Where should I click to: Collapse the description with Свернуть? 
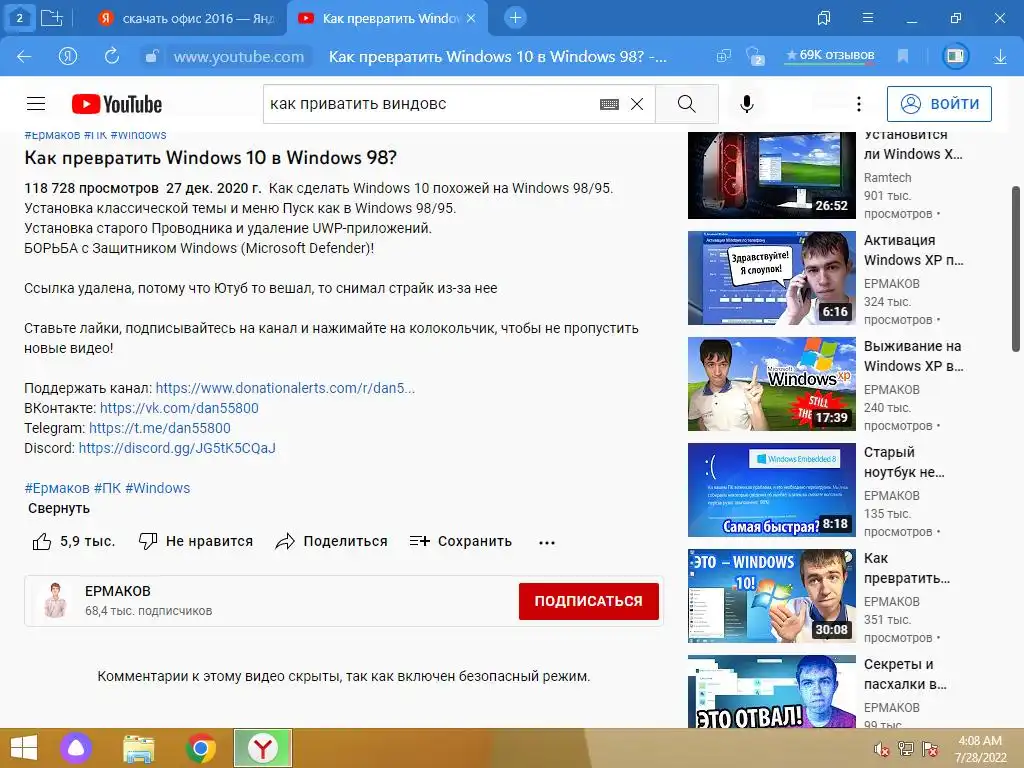pos(59,508)
